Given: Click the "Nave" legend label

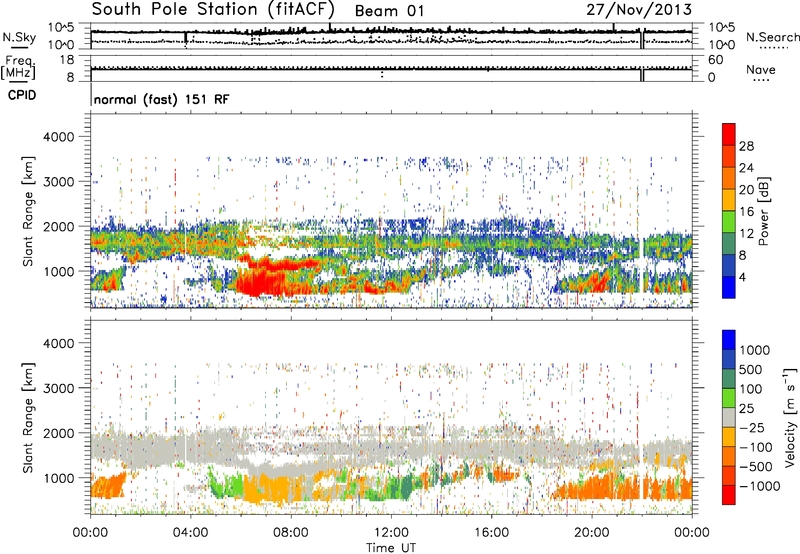Looking at the screenshot, I should coord(761,69).
